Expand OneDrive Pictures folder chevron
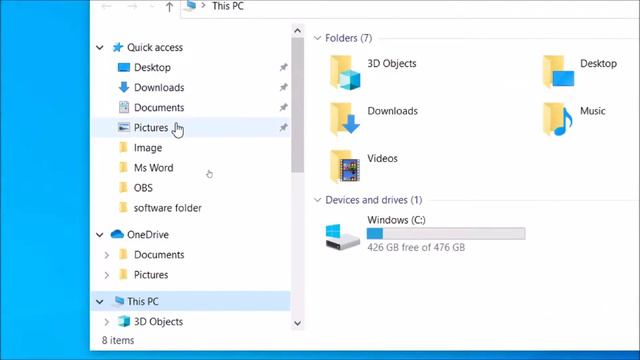 [107, 275]
